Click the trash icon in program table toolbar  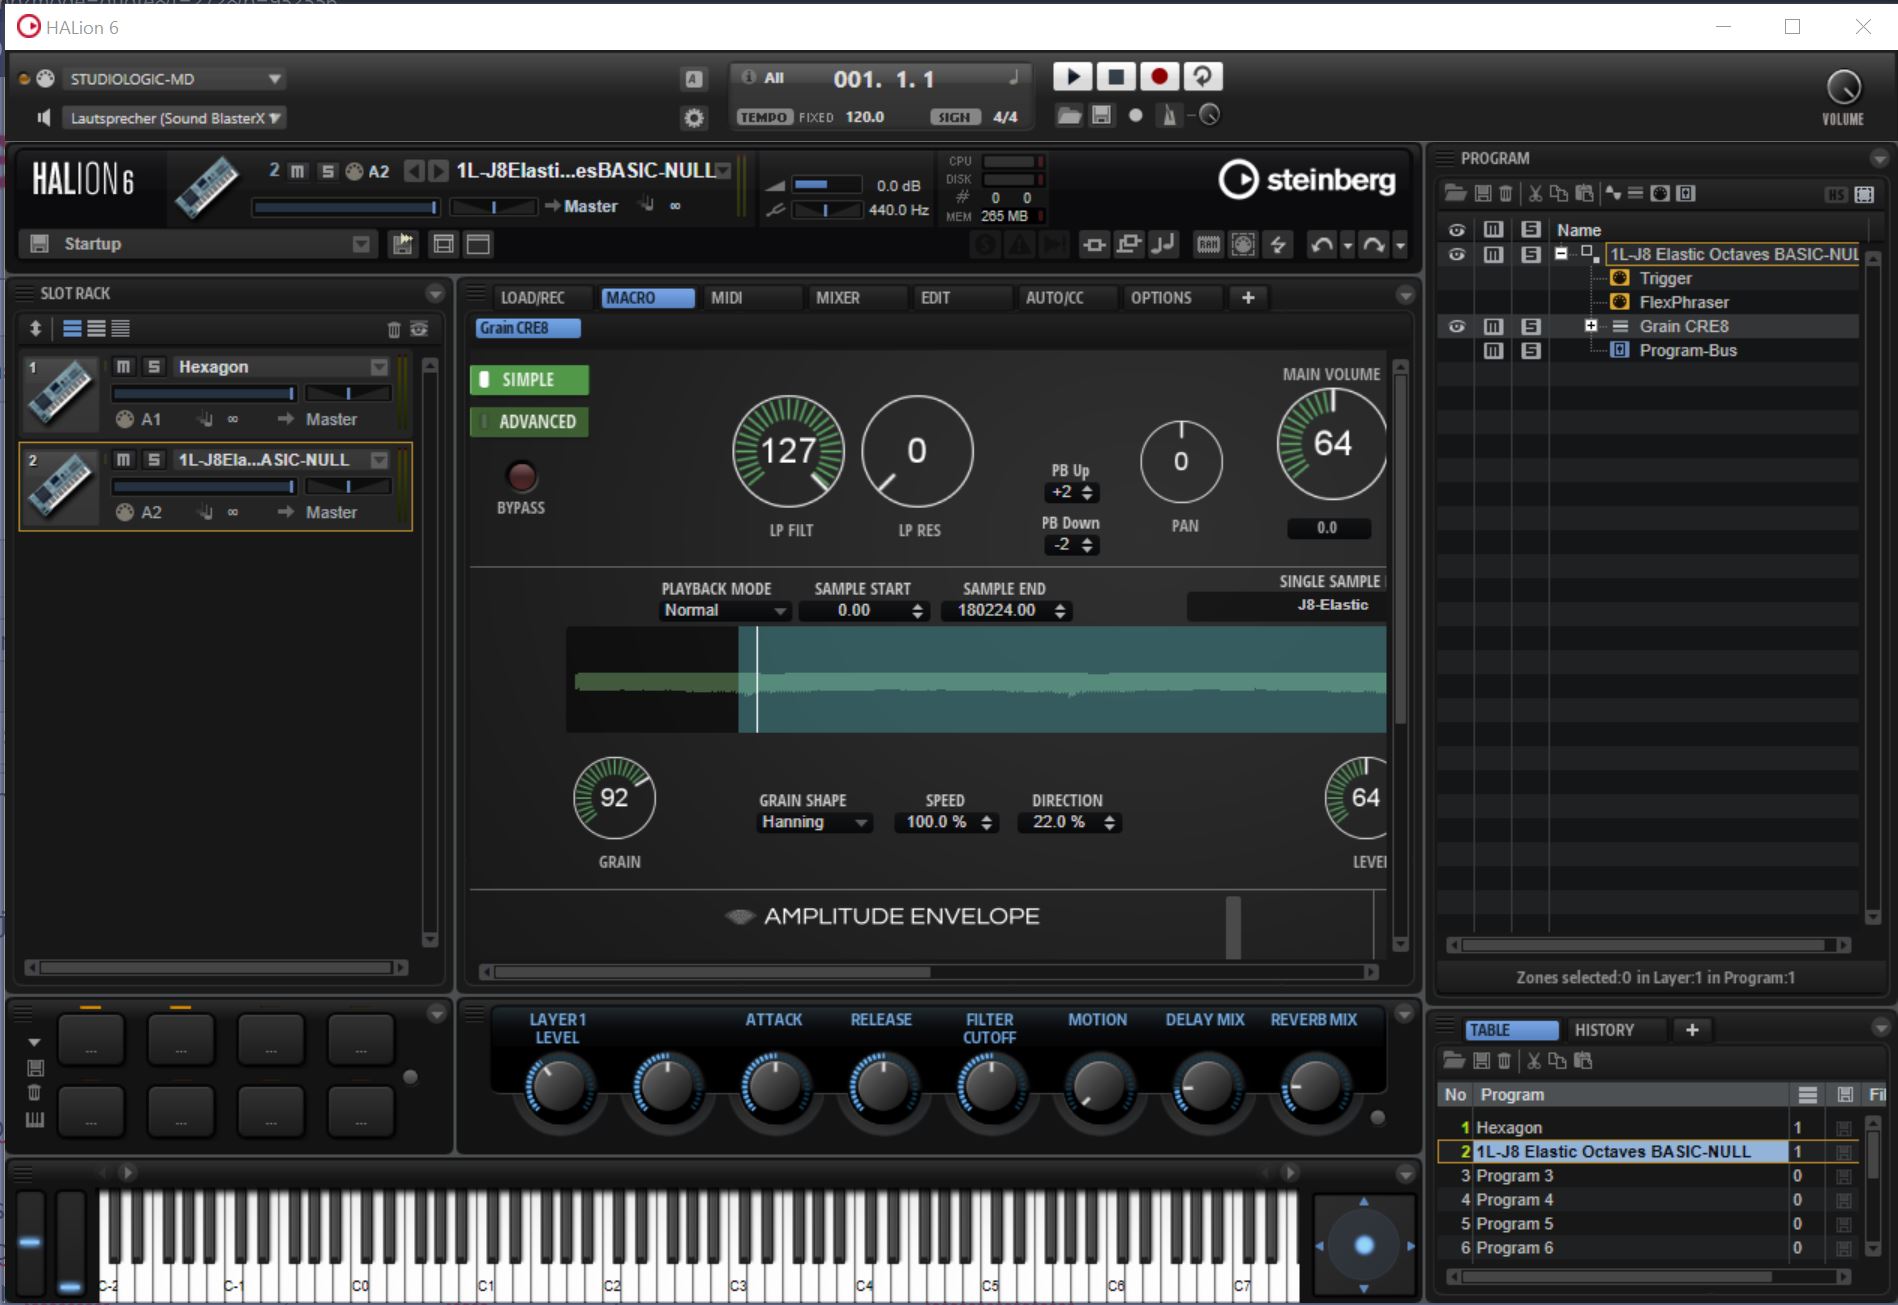point(1504,1061)
